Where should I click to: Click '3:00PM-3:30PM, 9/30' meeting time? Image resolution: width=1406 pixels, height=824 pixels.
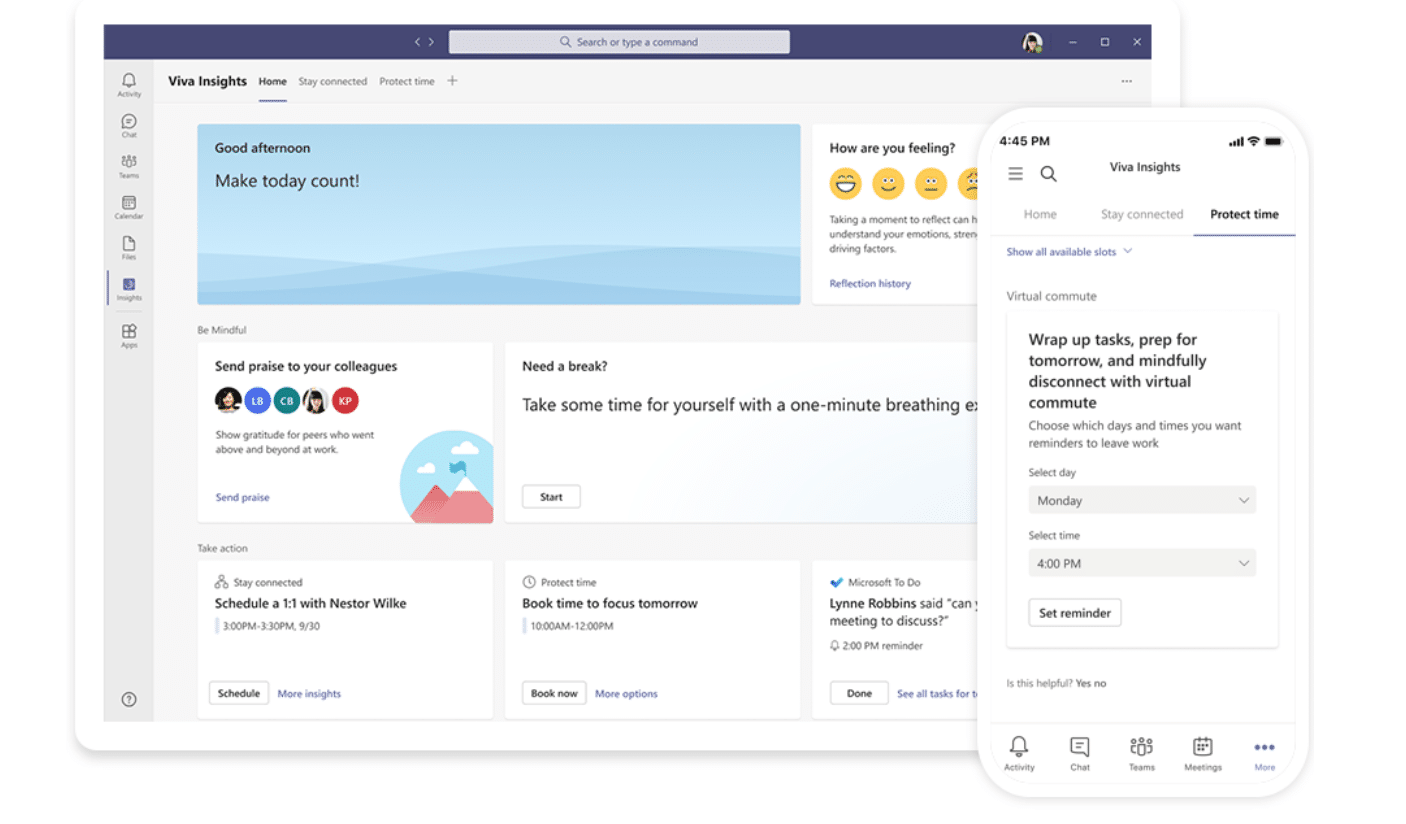click(270, 626)
